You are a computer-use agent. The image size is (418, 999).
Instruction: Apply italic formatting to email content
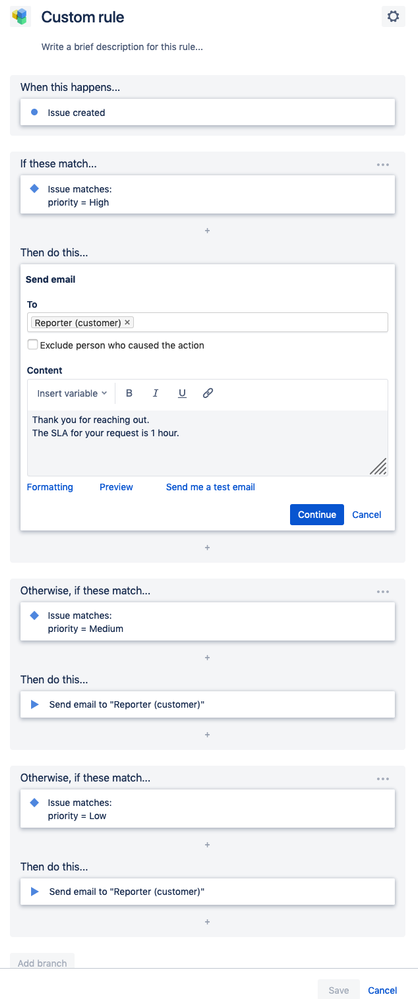pyautogui.click(x=155, y=393)
